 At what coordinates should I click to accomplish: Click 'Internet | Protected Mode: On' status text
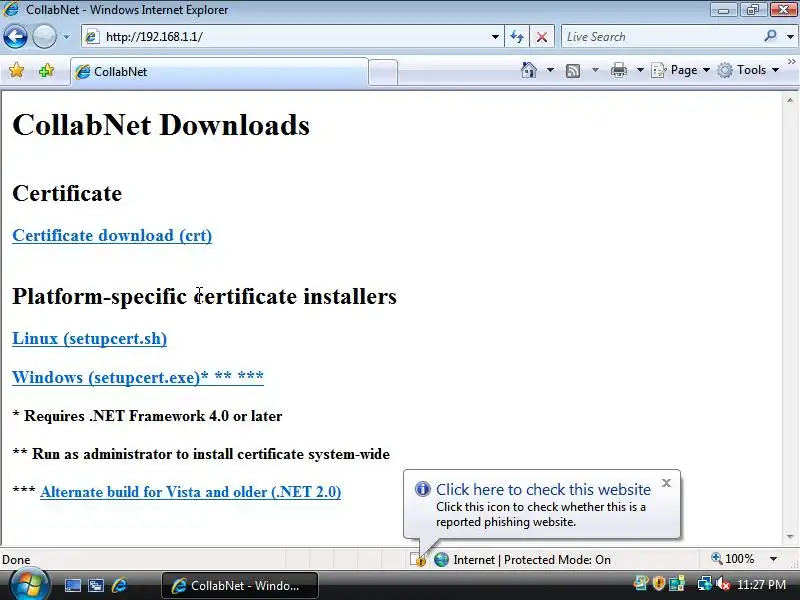point(532,560)
